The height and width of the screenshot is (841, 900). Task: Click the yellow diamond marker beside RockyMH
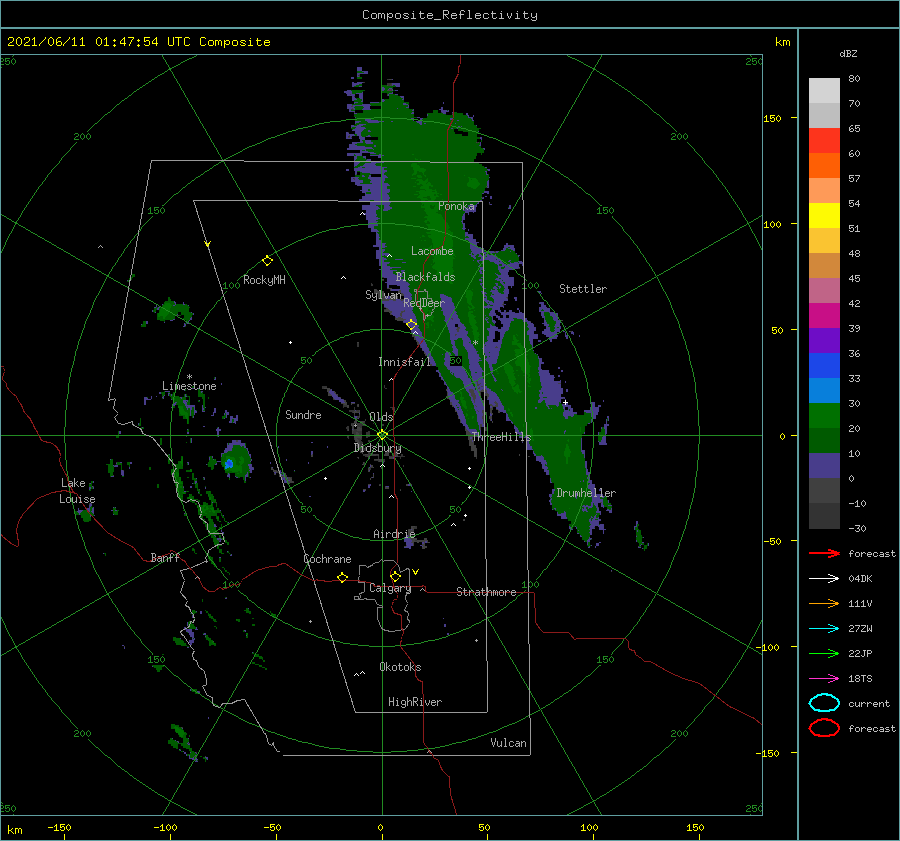click(x=267, y=261)
